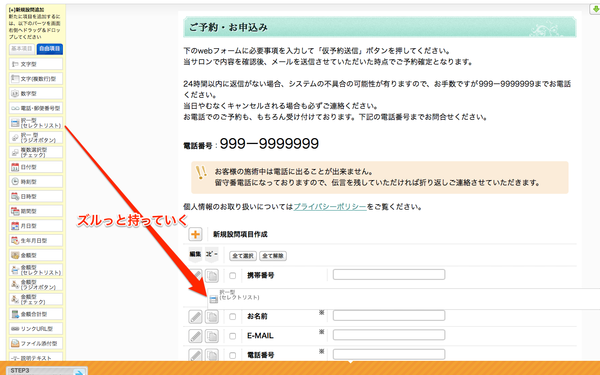Select the 金額型 amount part
The height and width of the screenshot is (375, 600).
click(x=36, y=255)
